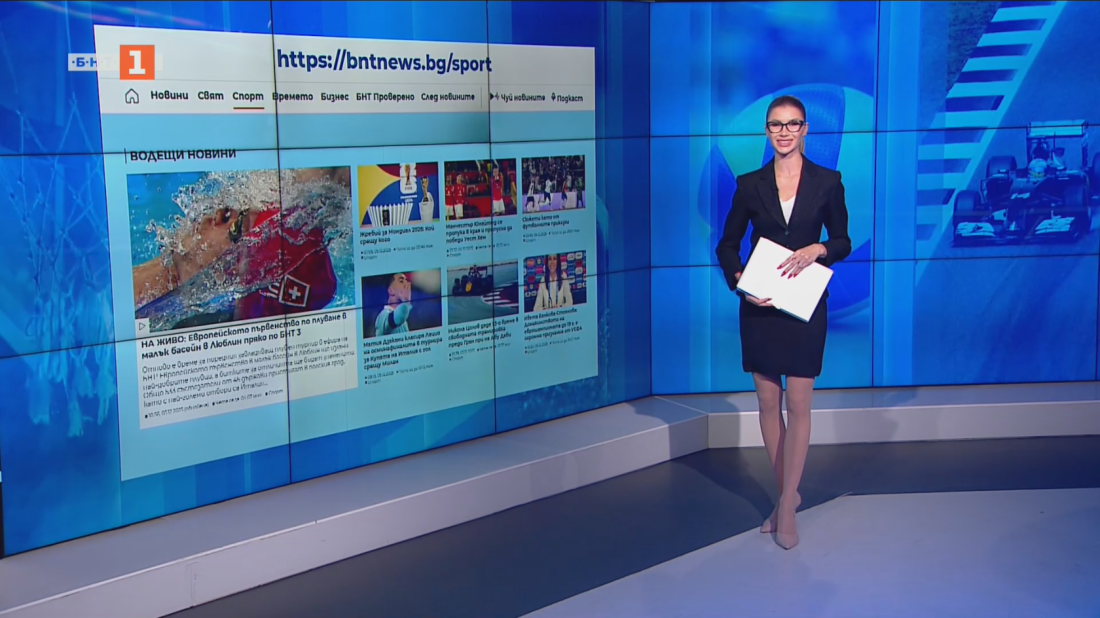Open the След новините link
Image resolution: width=1100 pixels, height=618 pixels.
point(448,97)
